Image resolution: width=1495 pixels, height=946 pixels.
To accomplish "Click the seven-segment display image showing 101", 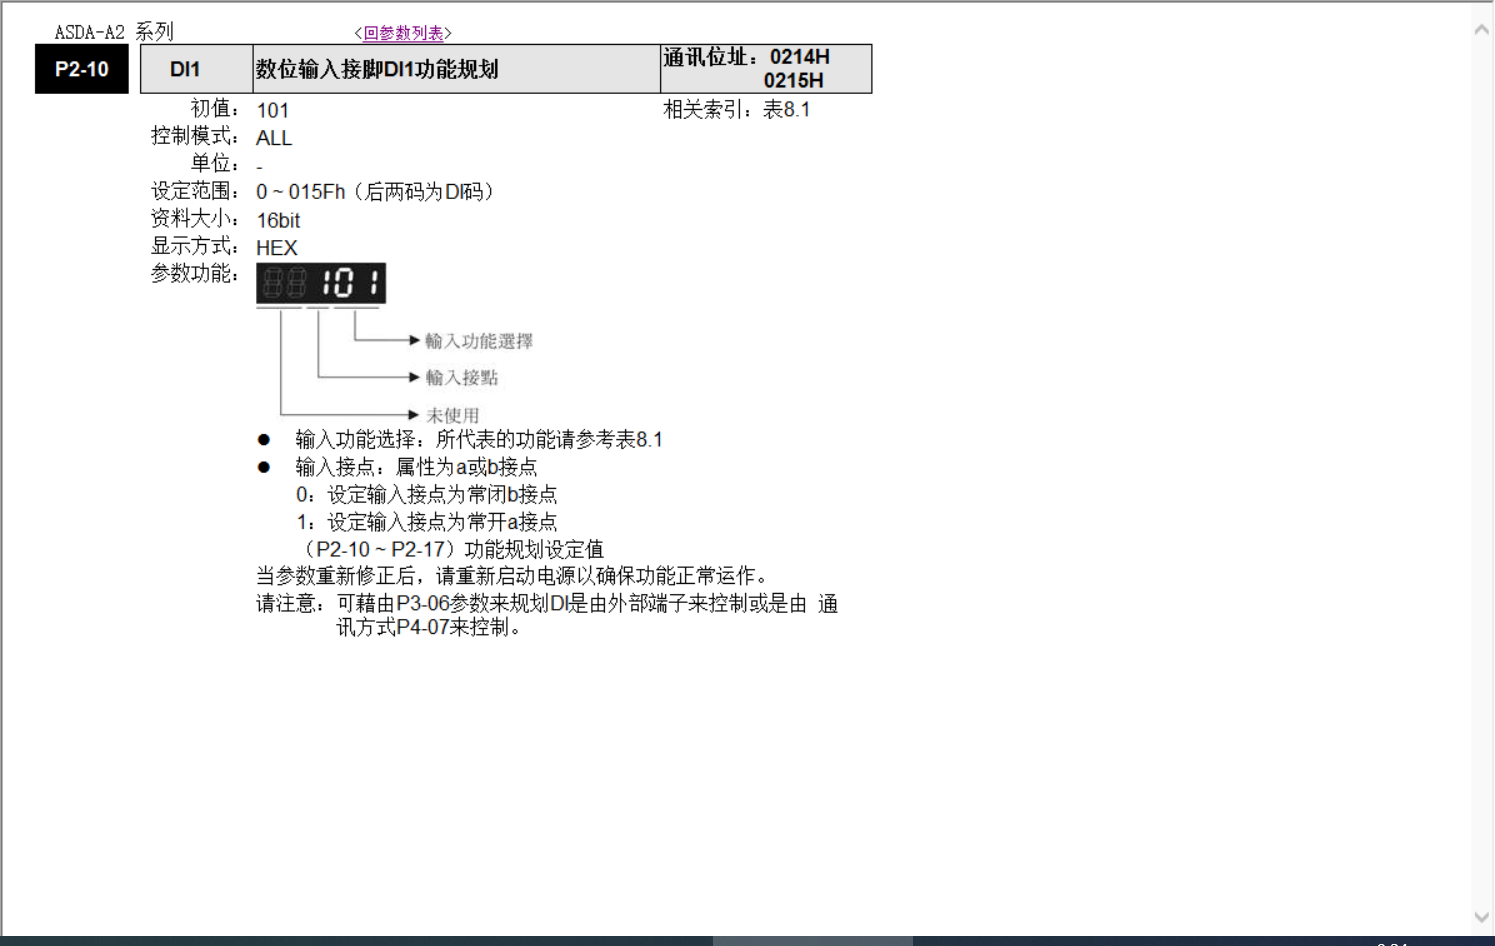I will (x=321, y=283).
